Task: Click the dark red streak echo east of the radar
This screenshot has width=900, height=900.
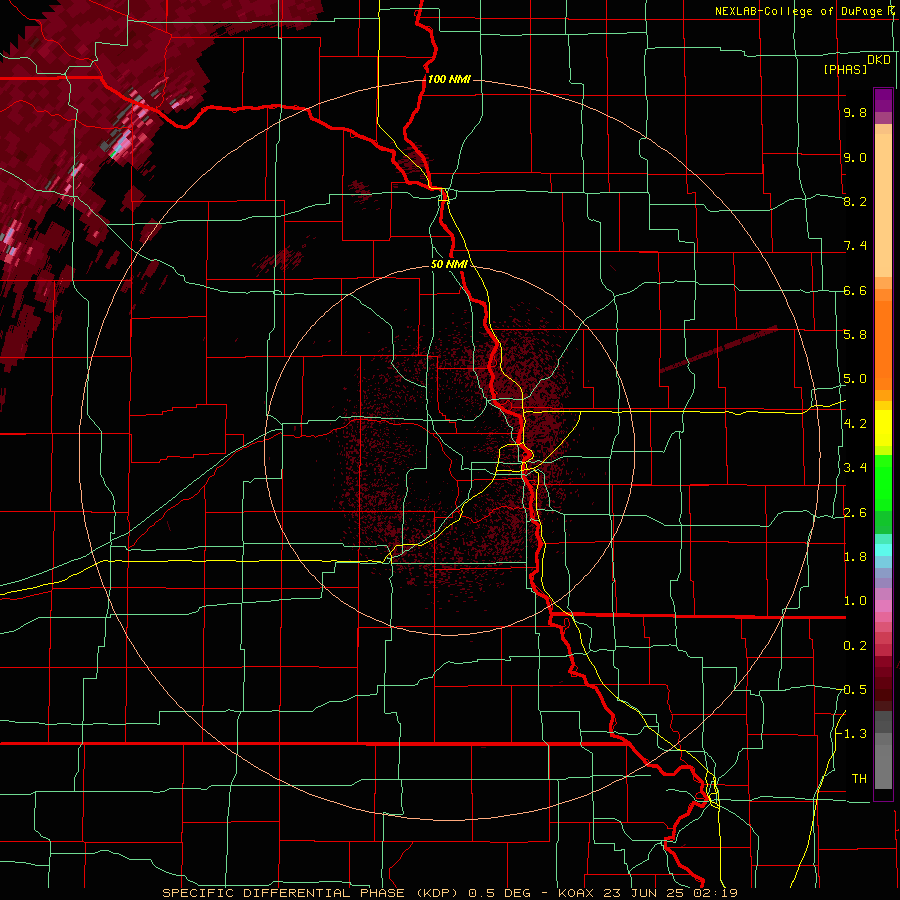Action: 719,350
